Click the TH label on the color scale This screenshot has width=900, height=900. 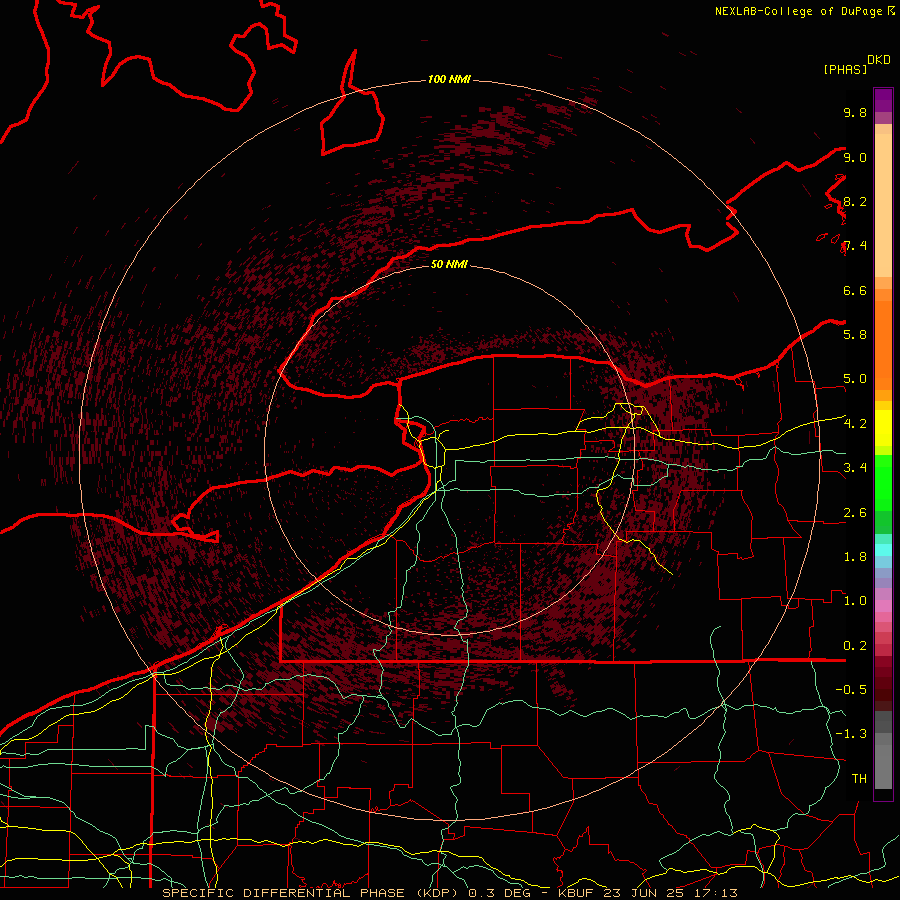[x=859, y=779]
